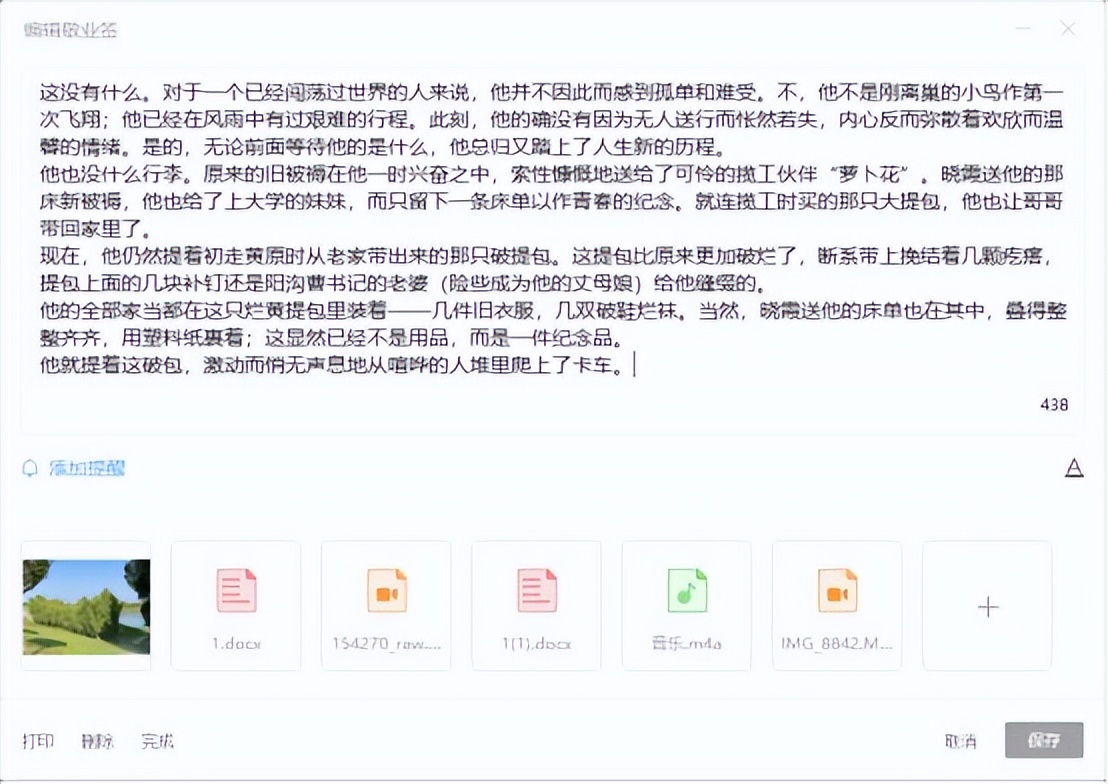1108x784 pixels.
Task: Cancel editing with 取消
Action: pos(958,741)
